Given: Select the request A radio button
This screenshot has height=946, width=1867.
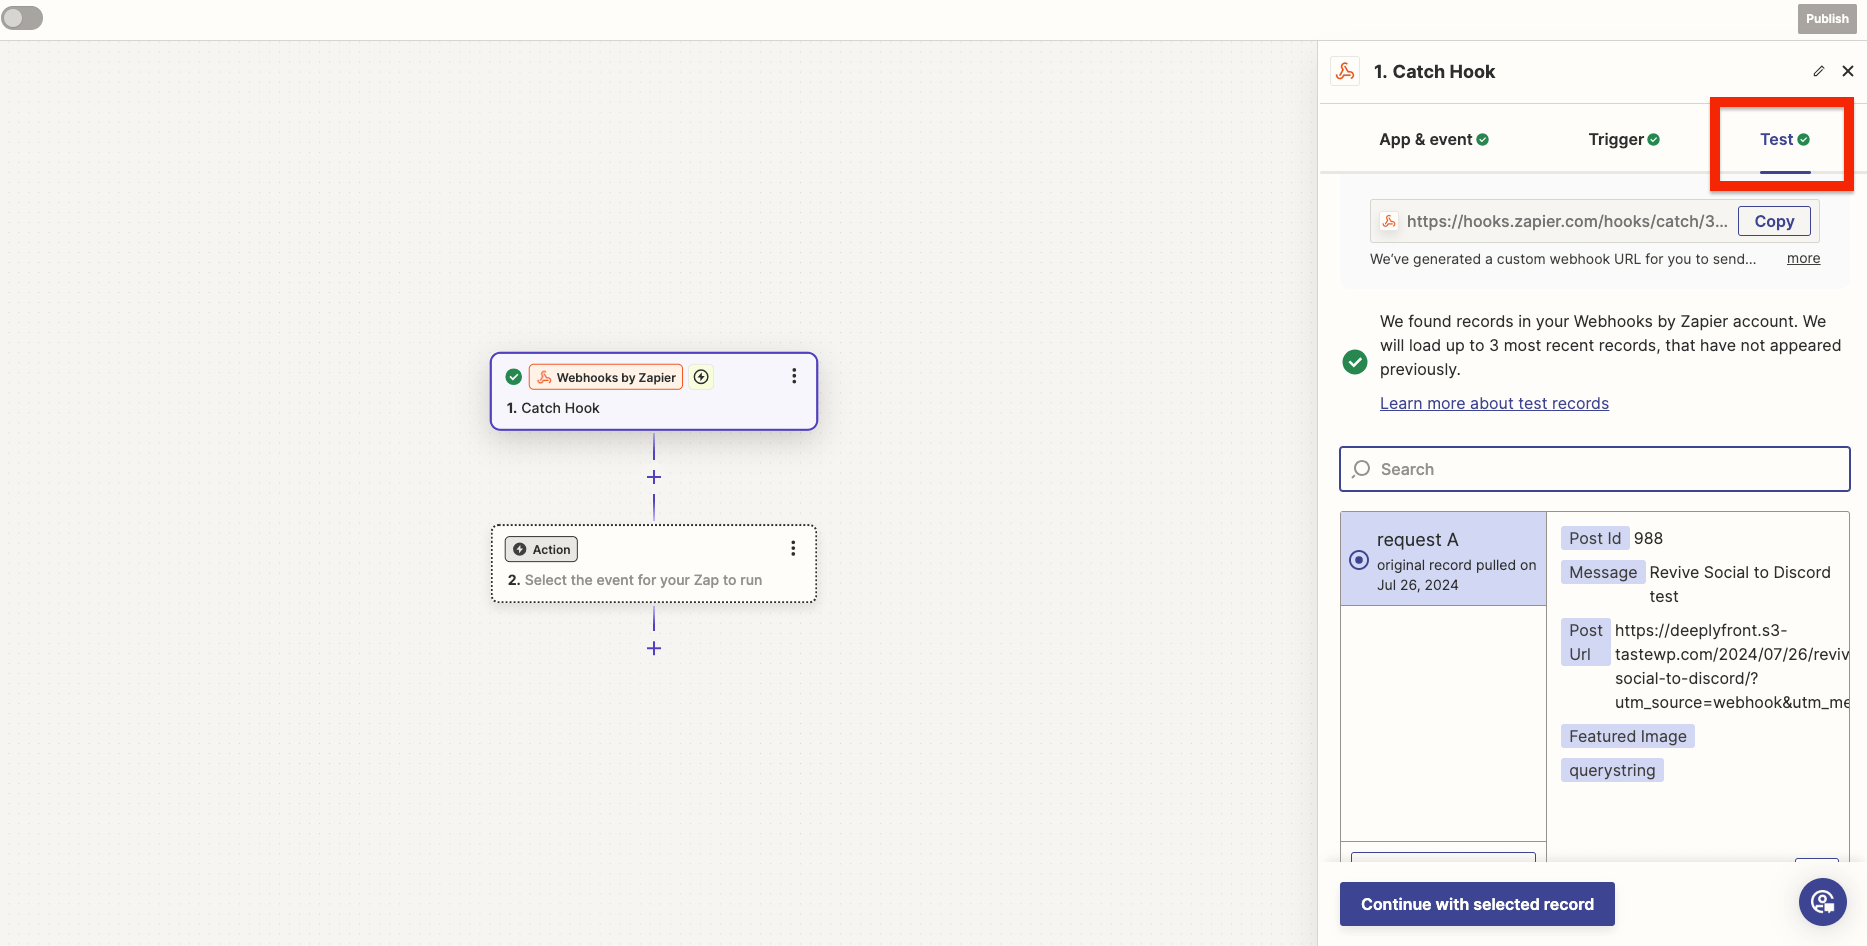Looking at the screenshot, I should (1359, 560).
